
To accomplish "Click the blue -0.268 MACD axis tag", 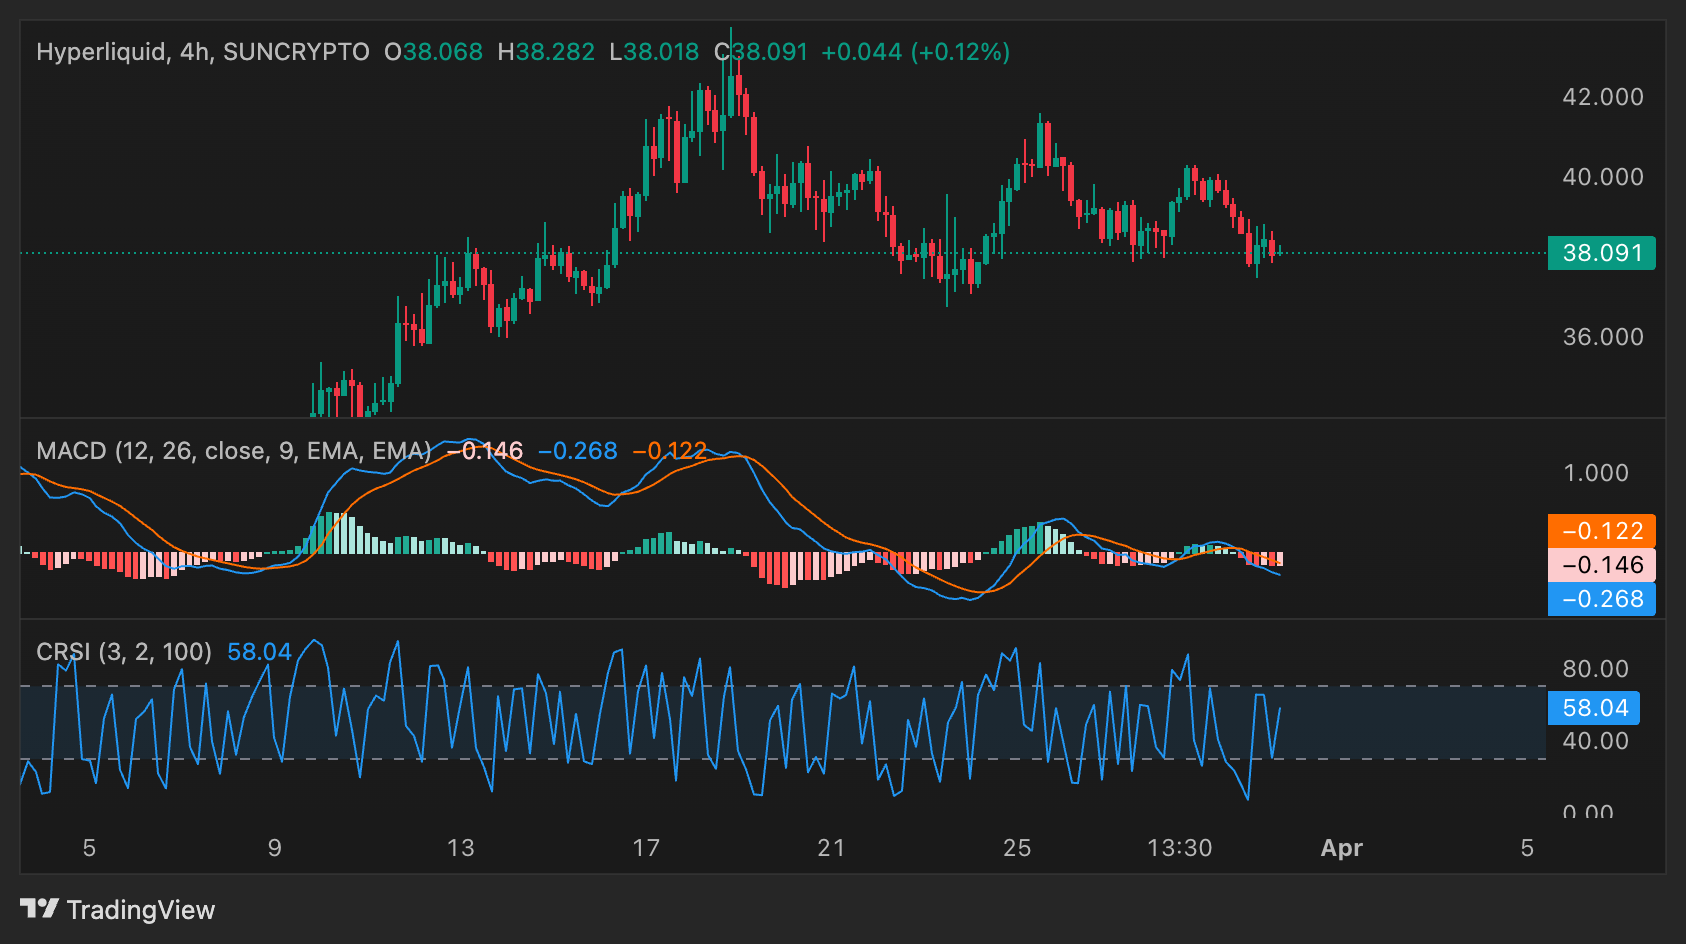I will (x=1601, y=599).
